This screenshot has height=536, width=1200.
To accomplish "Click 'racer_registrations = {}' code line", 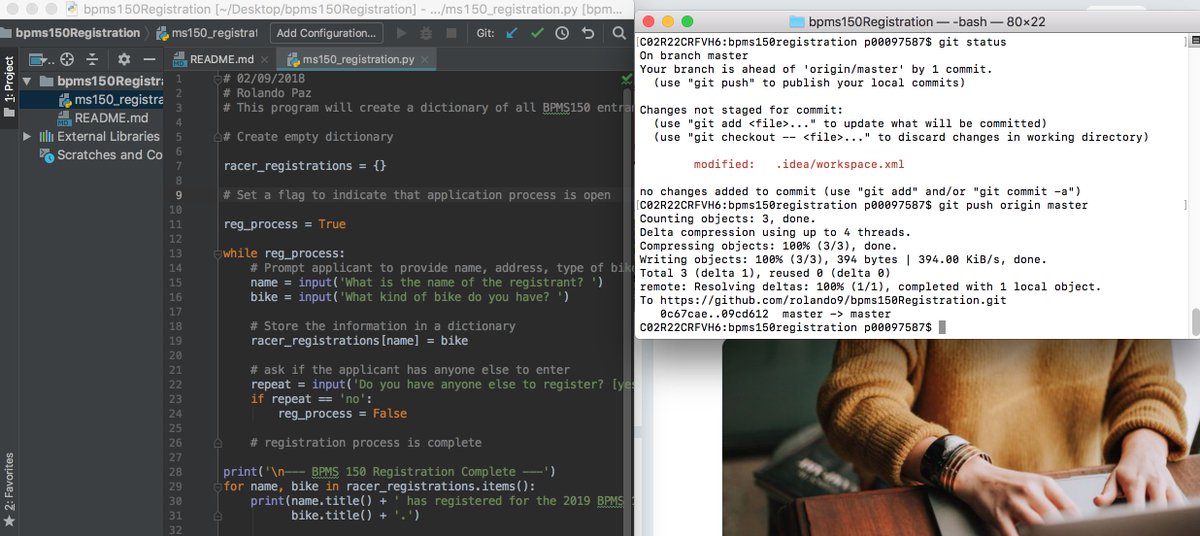I will click(305, 165).
